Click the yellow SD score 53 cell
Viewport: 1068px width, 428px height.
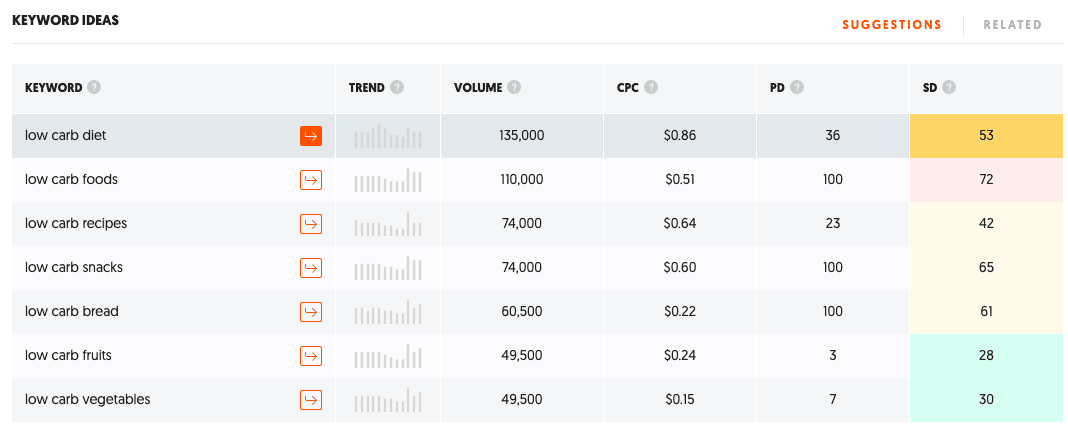point(986,136)
